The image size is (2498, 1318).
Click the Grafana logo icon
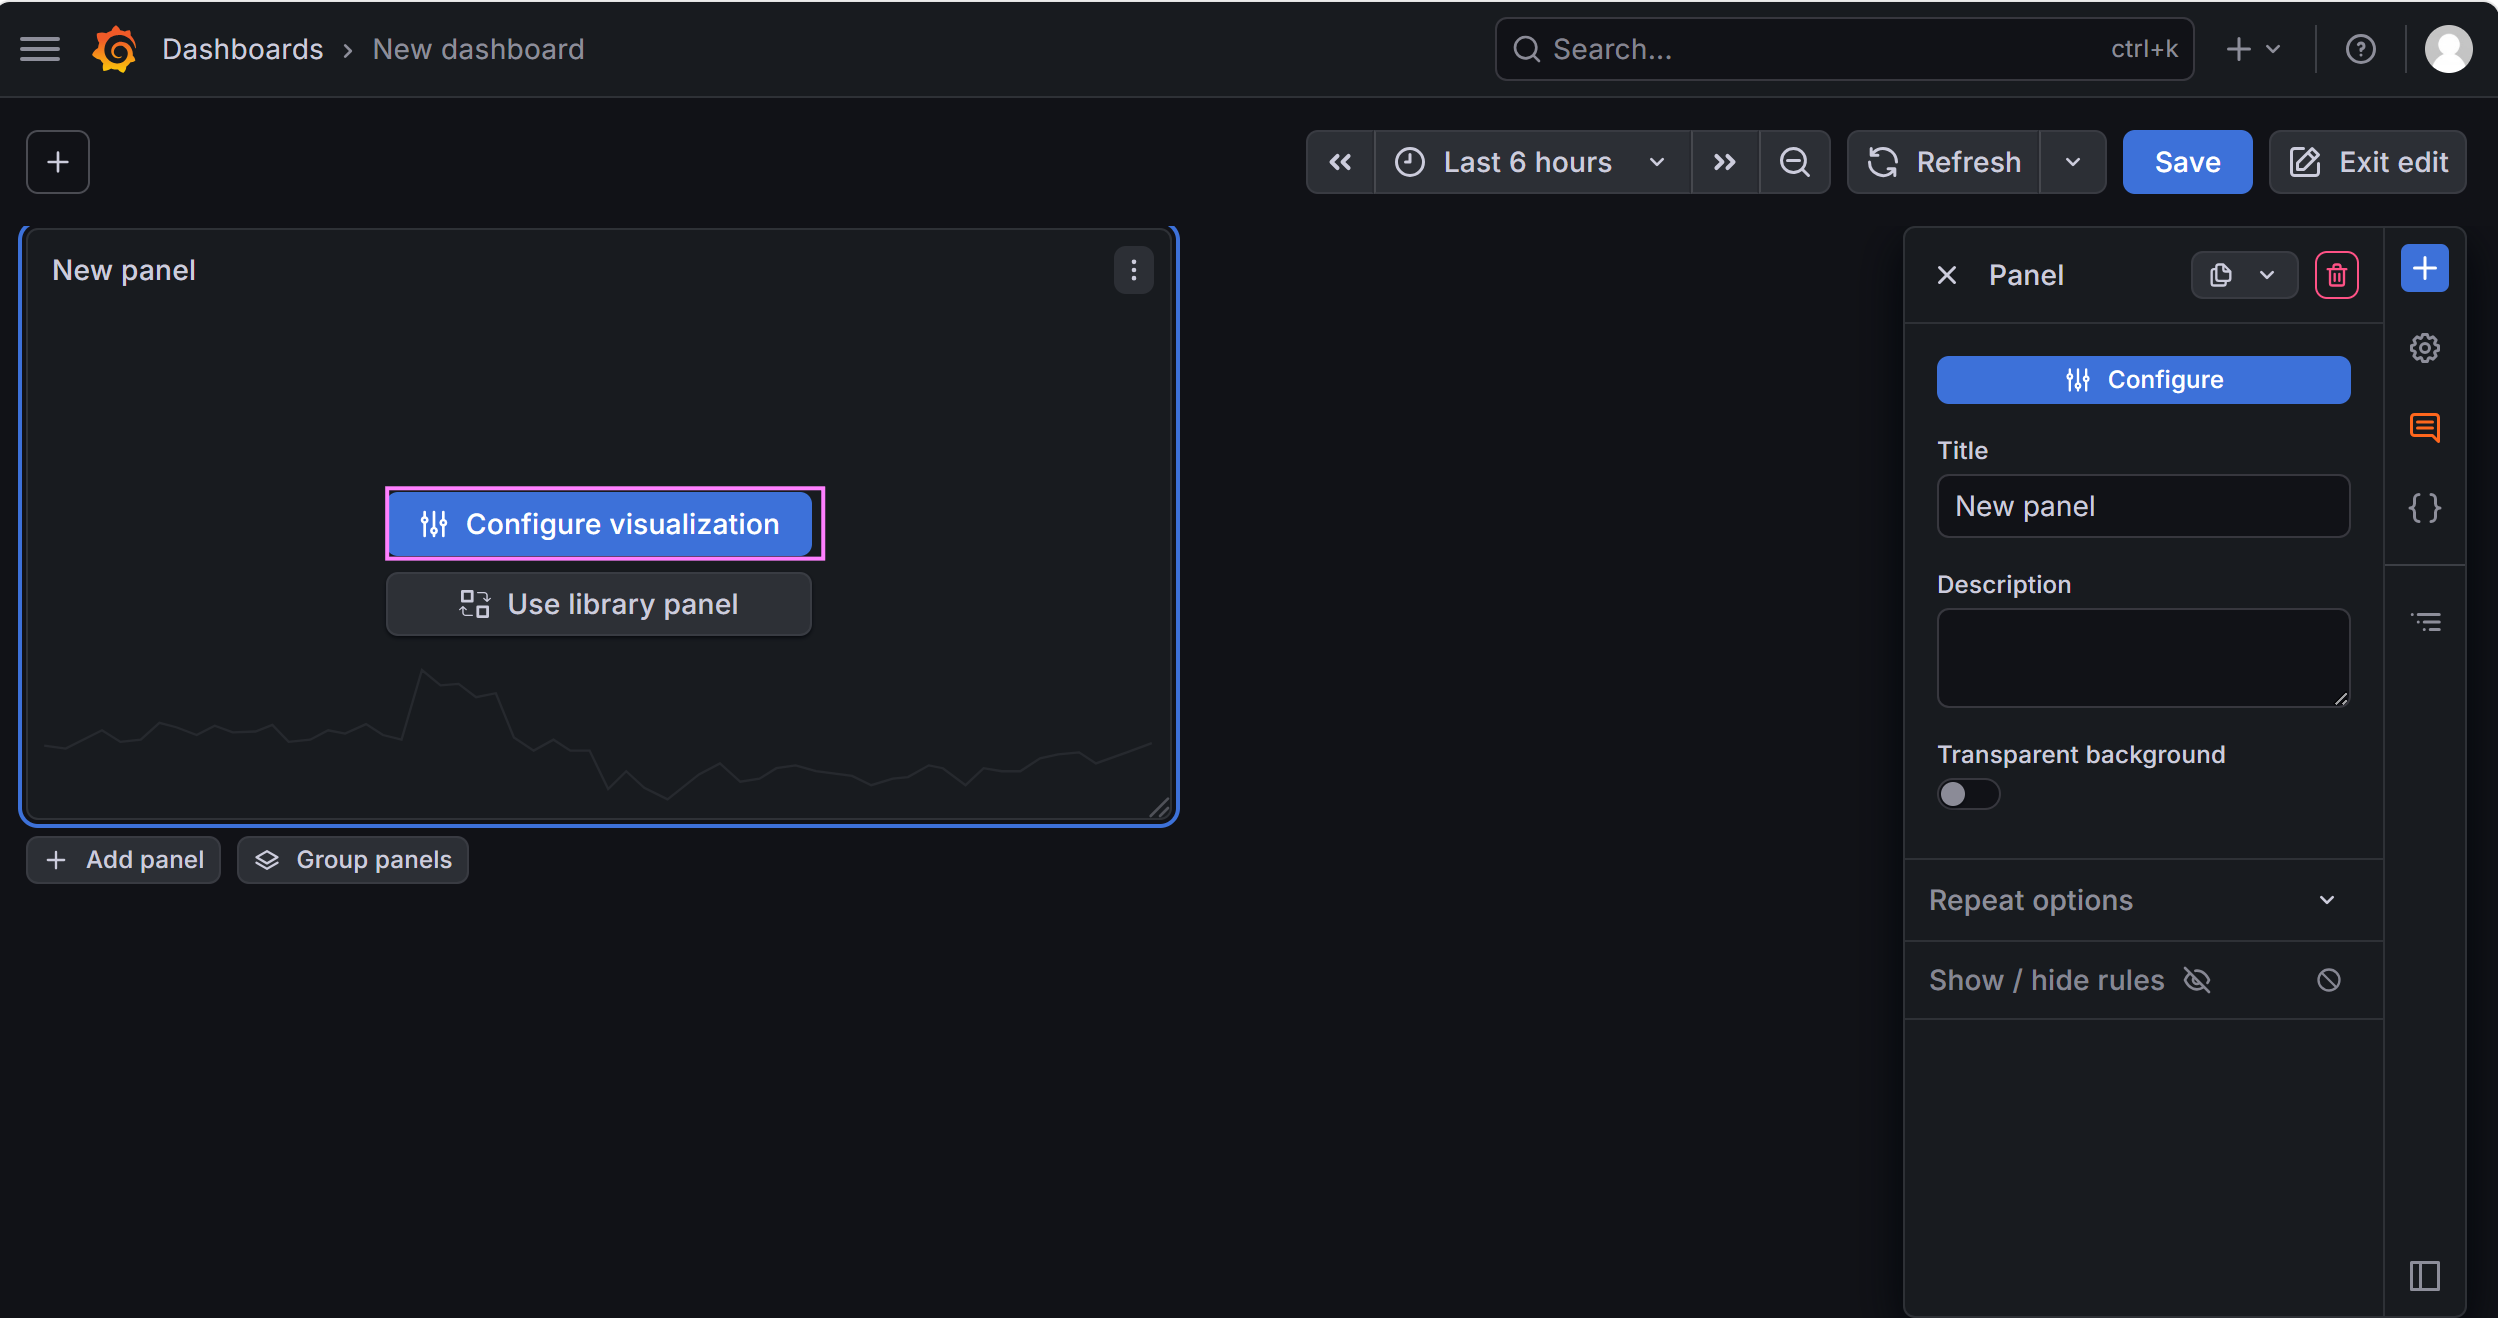click(x=115, y=49)
